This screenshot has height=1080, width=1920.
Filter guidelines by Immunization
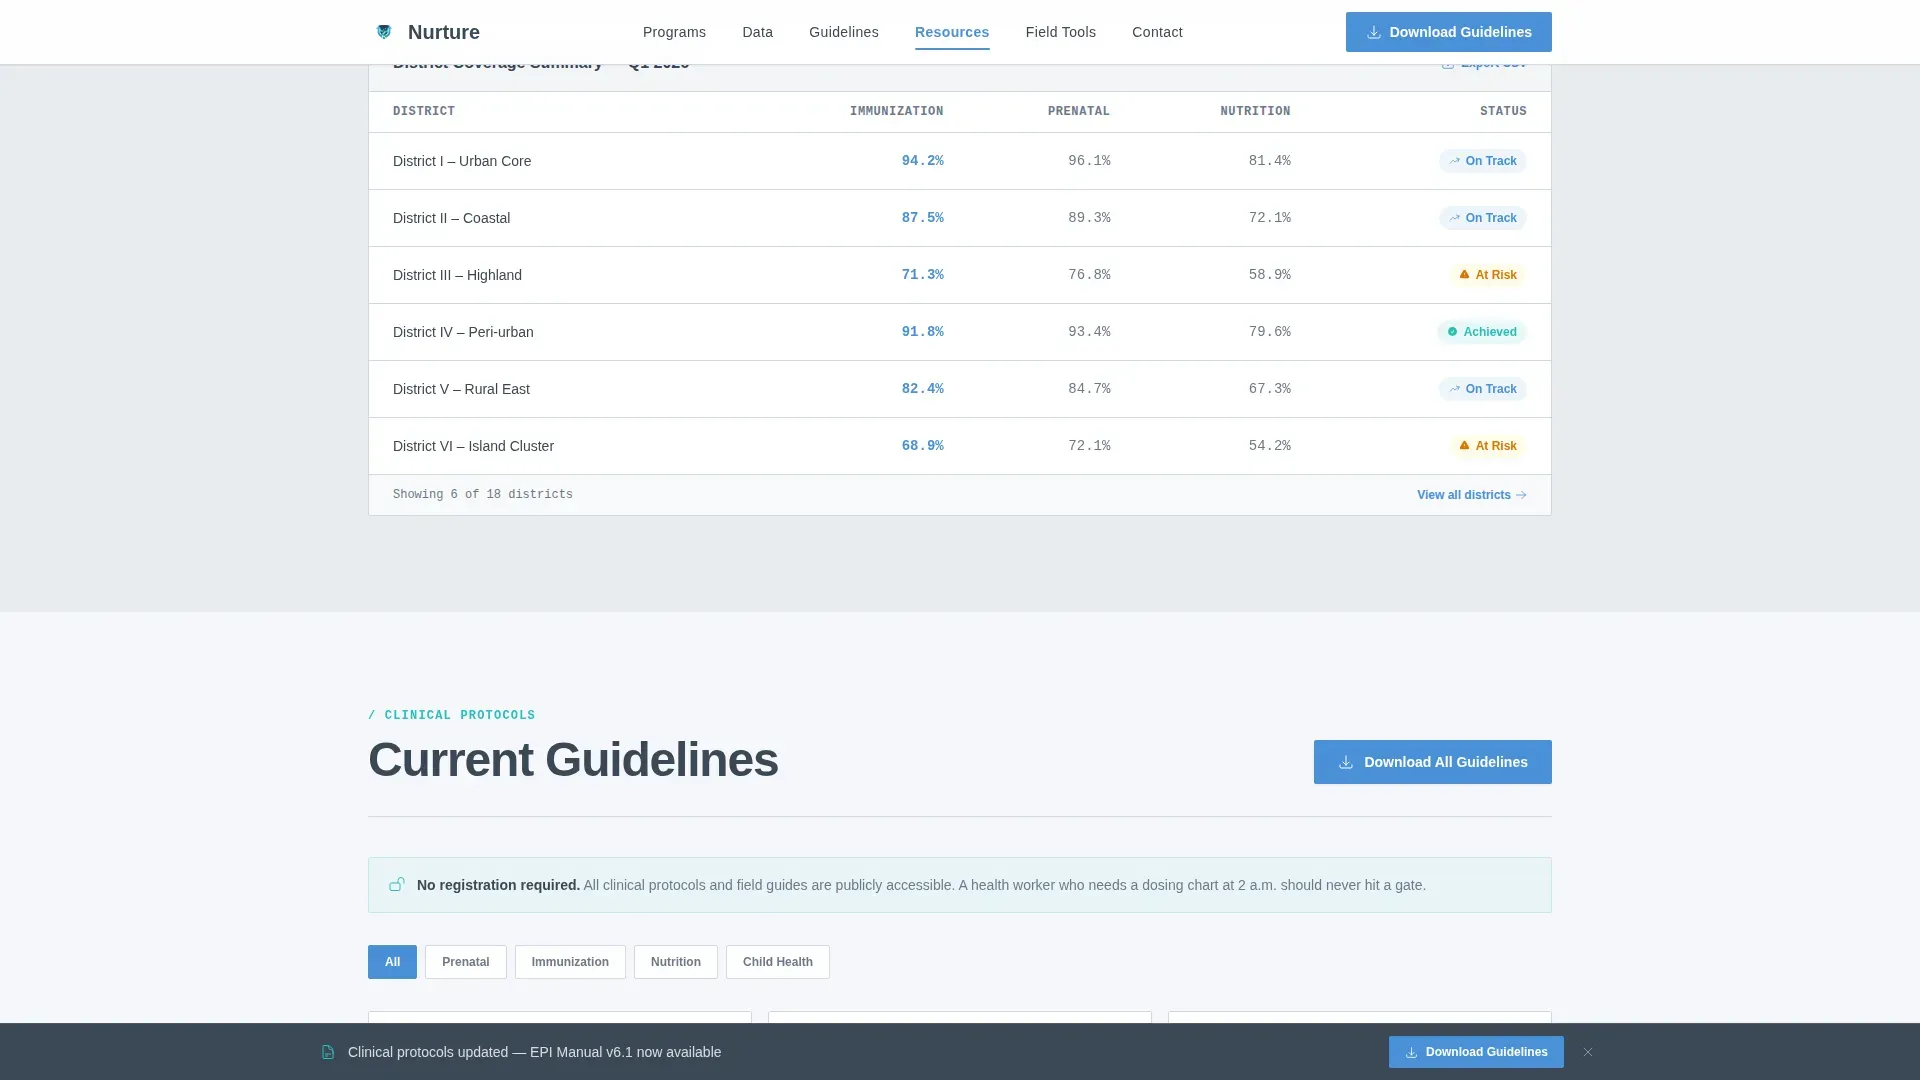(x=570, y=962)
